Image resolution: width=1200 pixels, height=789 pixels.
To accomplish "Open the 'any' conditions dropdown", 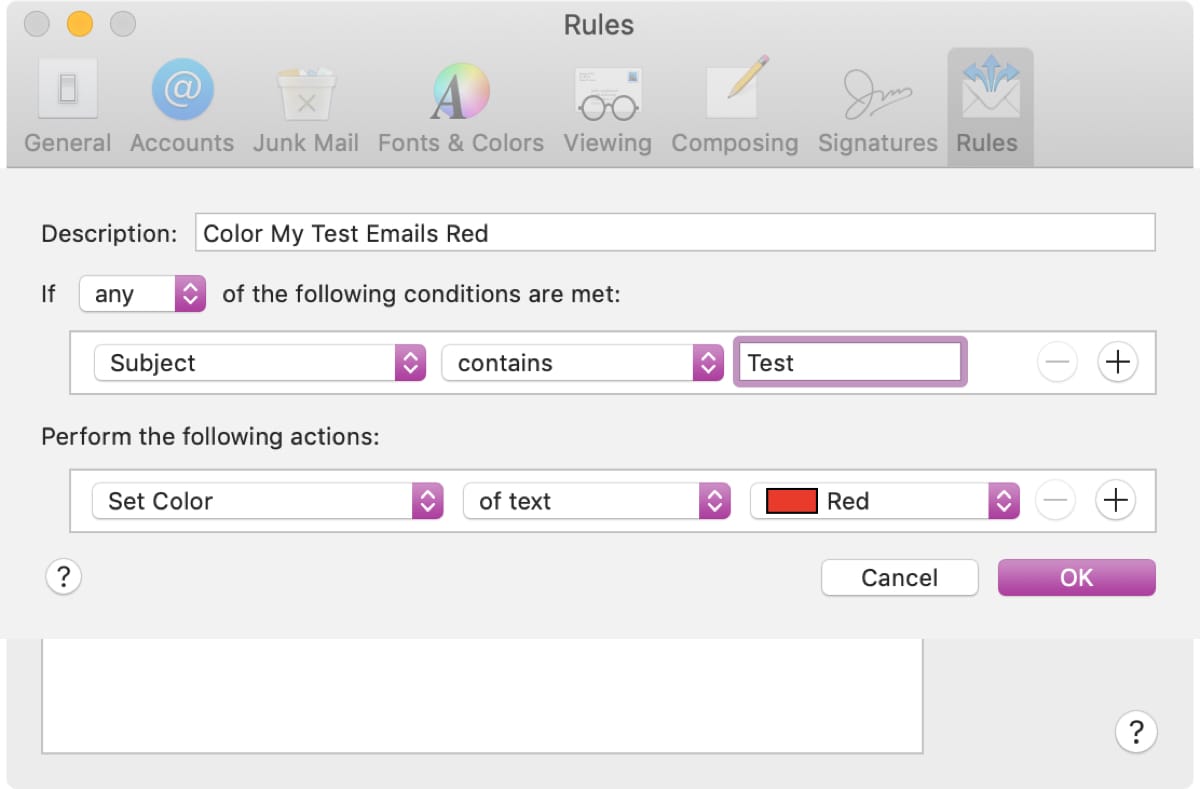I will tap(143, 294).
